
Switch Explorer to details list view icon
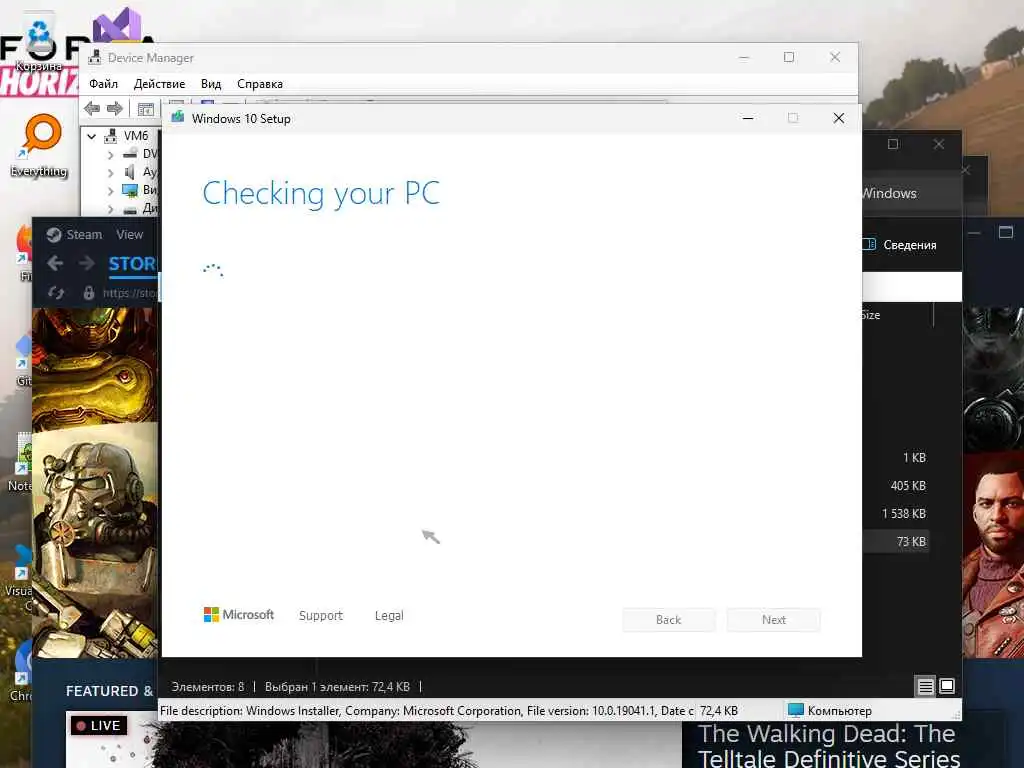[925, 686]
